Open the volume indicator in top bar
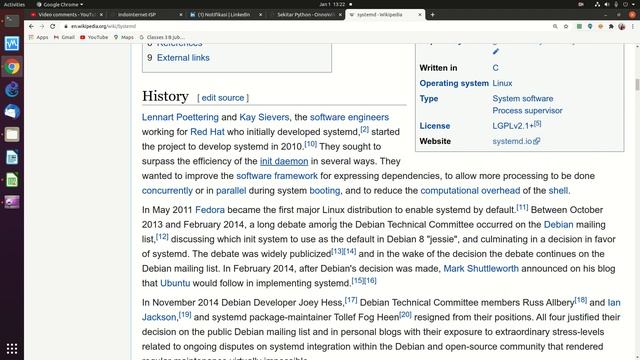Screen dimensions: 640x360 607,4
